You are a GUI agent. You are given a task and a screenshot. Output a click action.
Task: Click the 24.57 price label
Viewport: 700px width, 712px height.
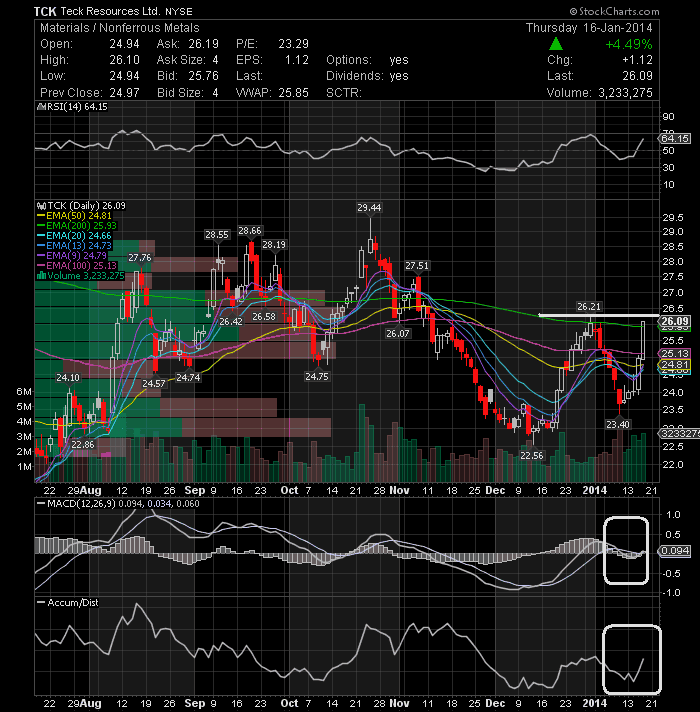153,384
